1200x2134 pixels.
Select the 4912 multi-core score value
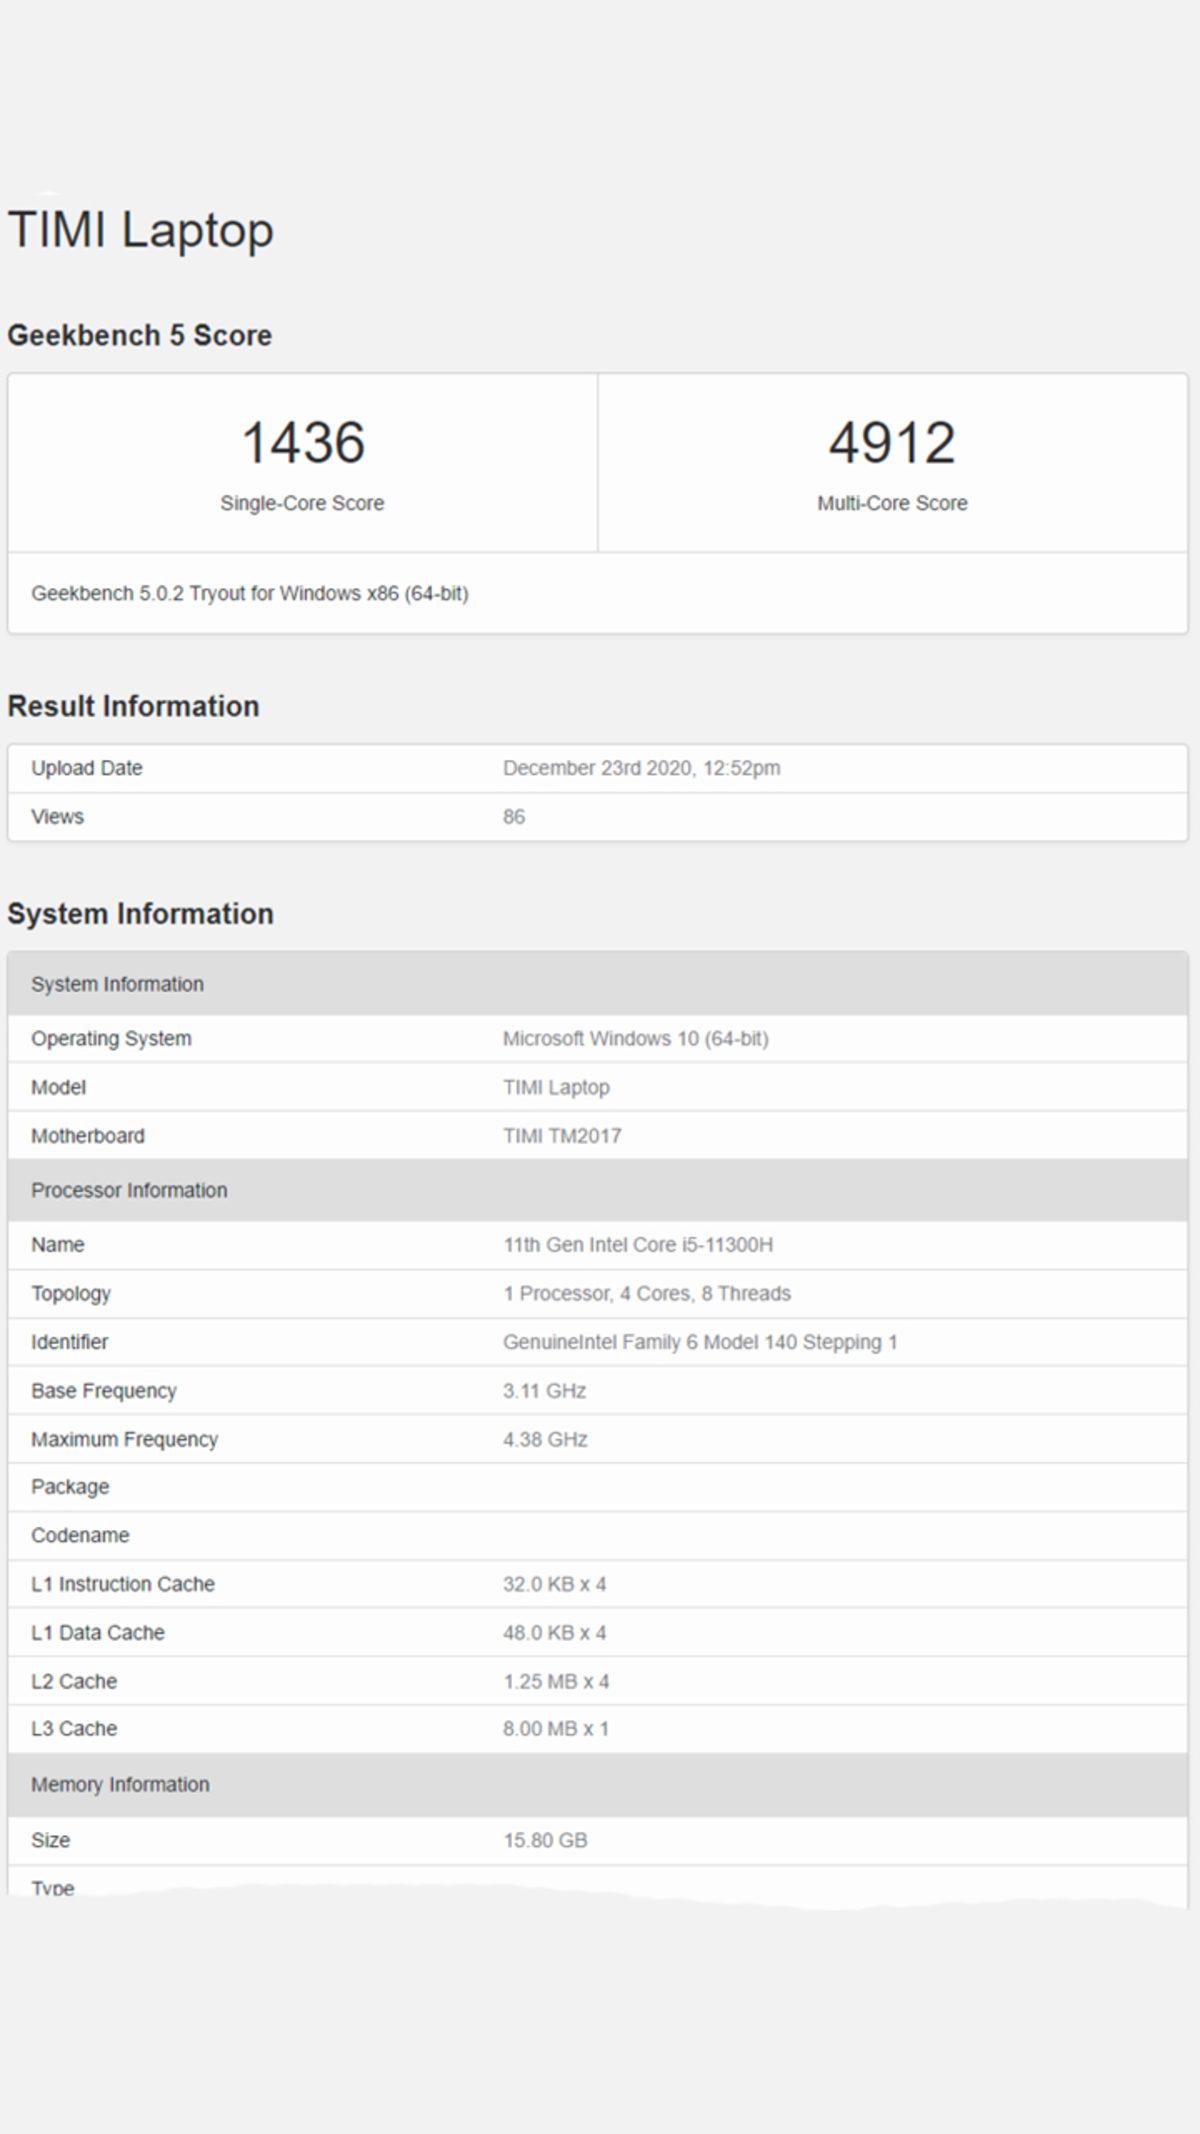[892, 442]
